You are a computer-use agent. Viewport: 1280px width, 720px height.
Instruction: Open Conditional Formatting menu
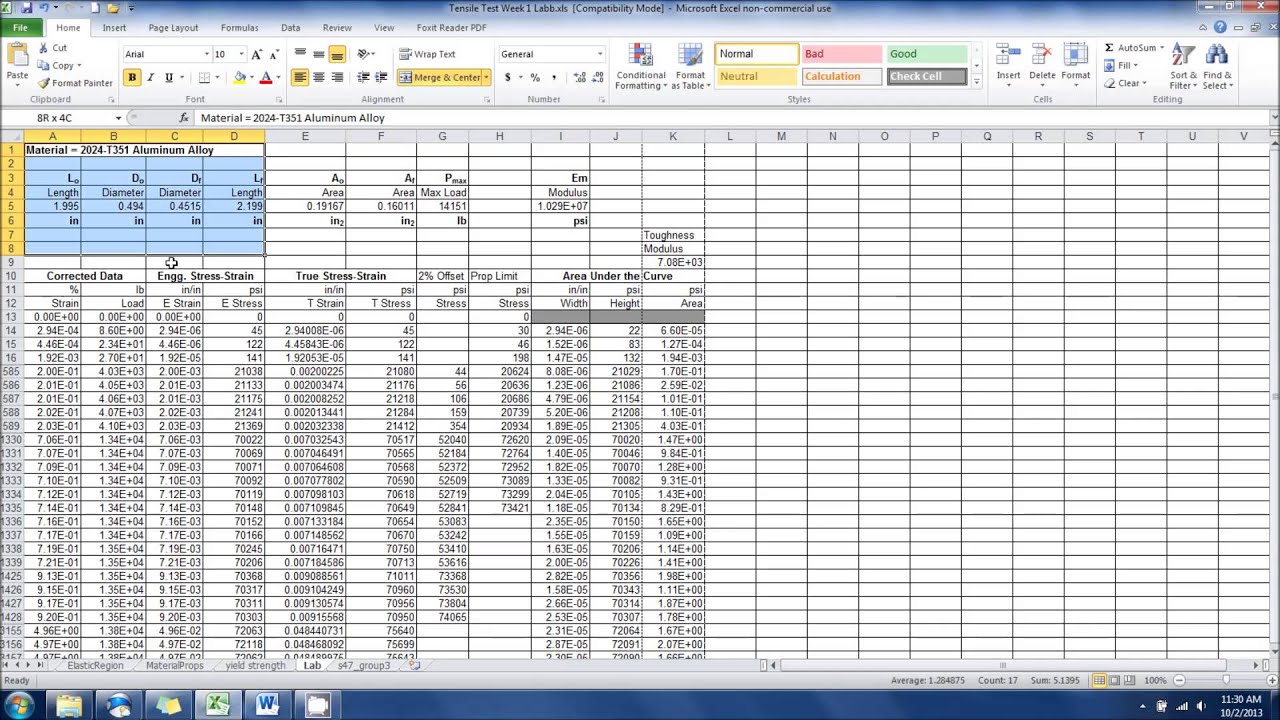click(641, 67)
